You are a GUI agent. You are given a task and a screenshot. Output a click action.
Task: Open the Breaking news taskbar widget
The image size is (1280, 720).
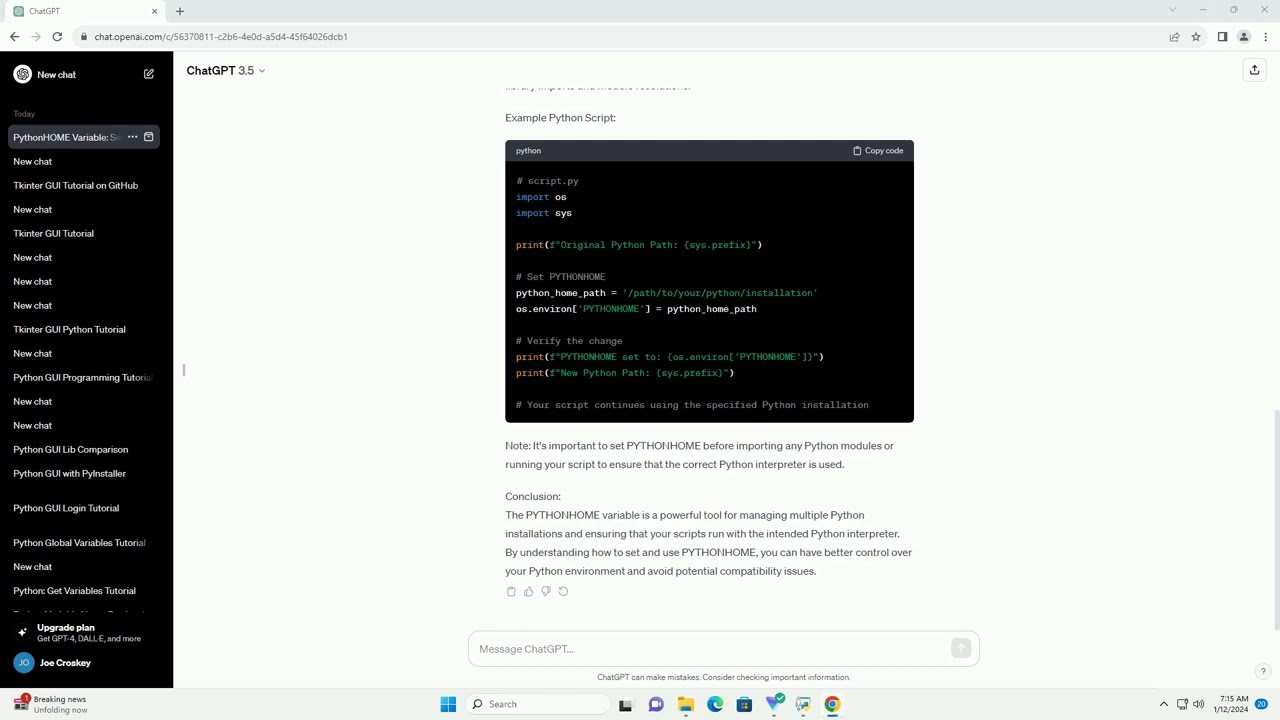point(50,704)
